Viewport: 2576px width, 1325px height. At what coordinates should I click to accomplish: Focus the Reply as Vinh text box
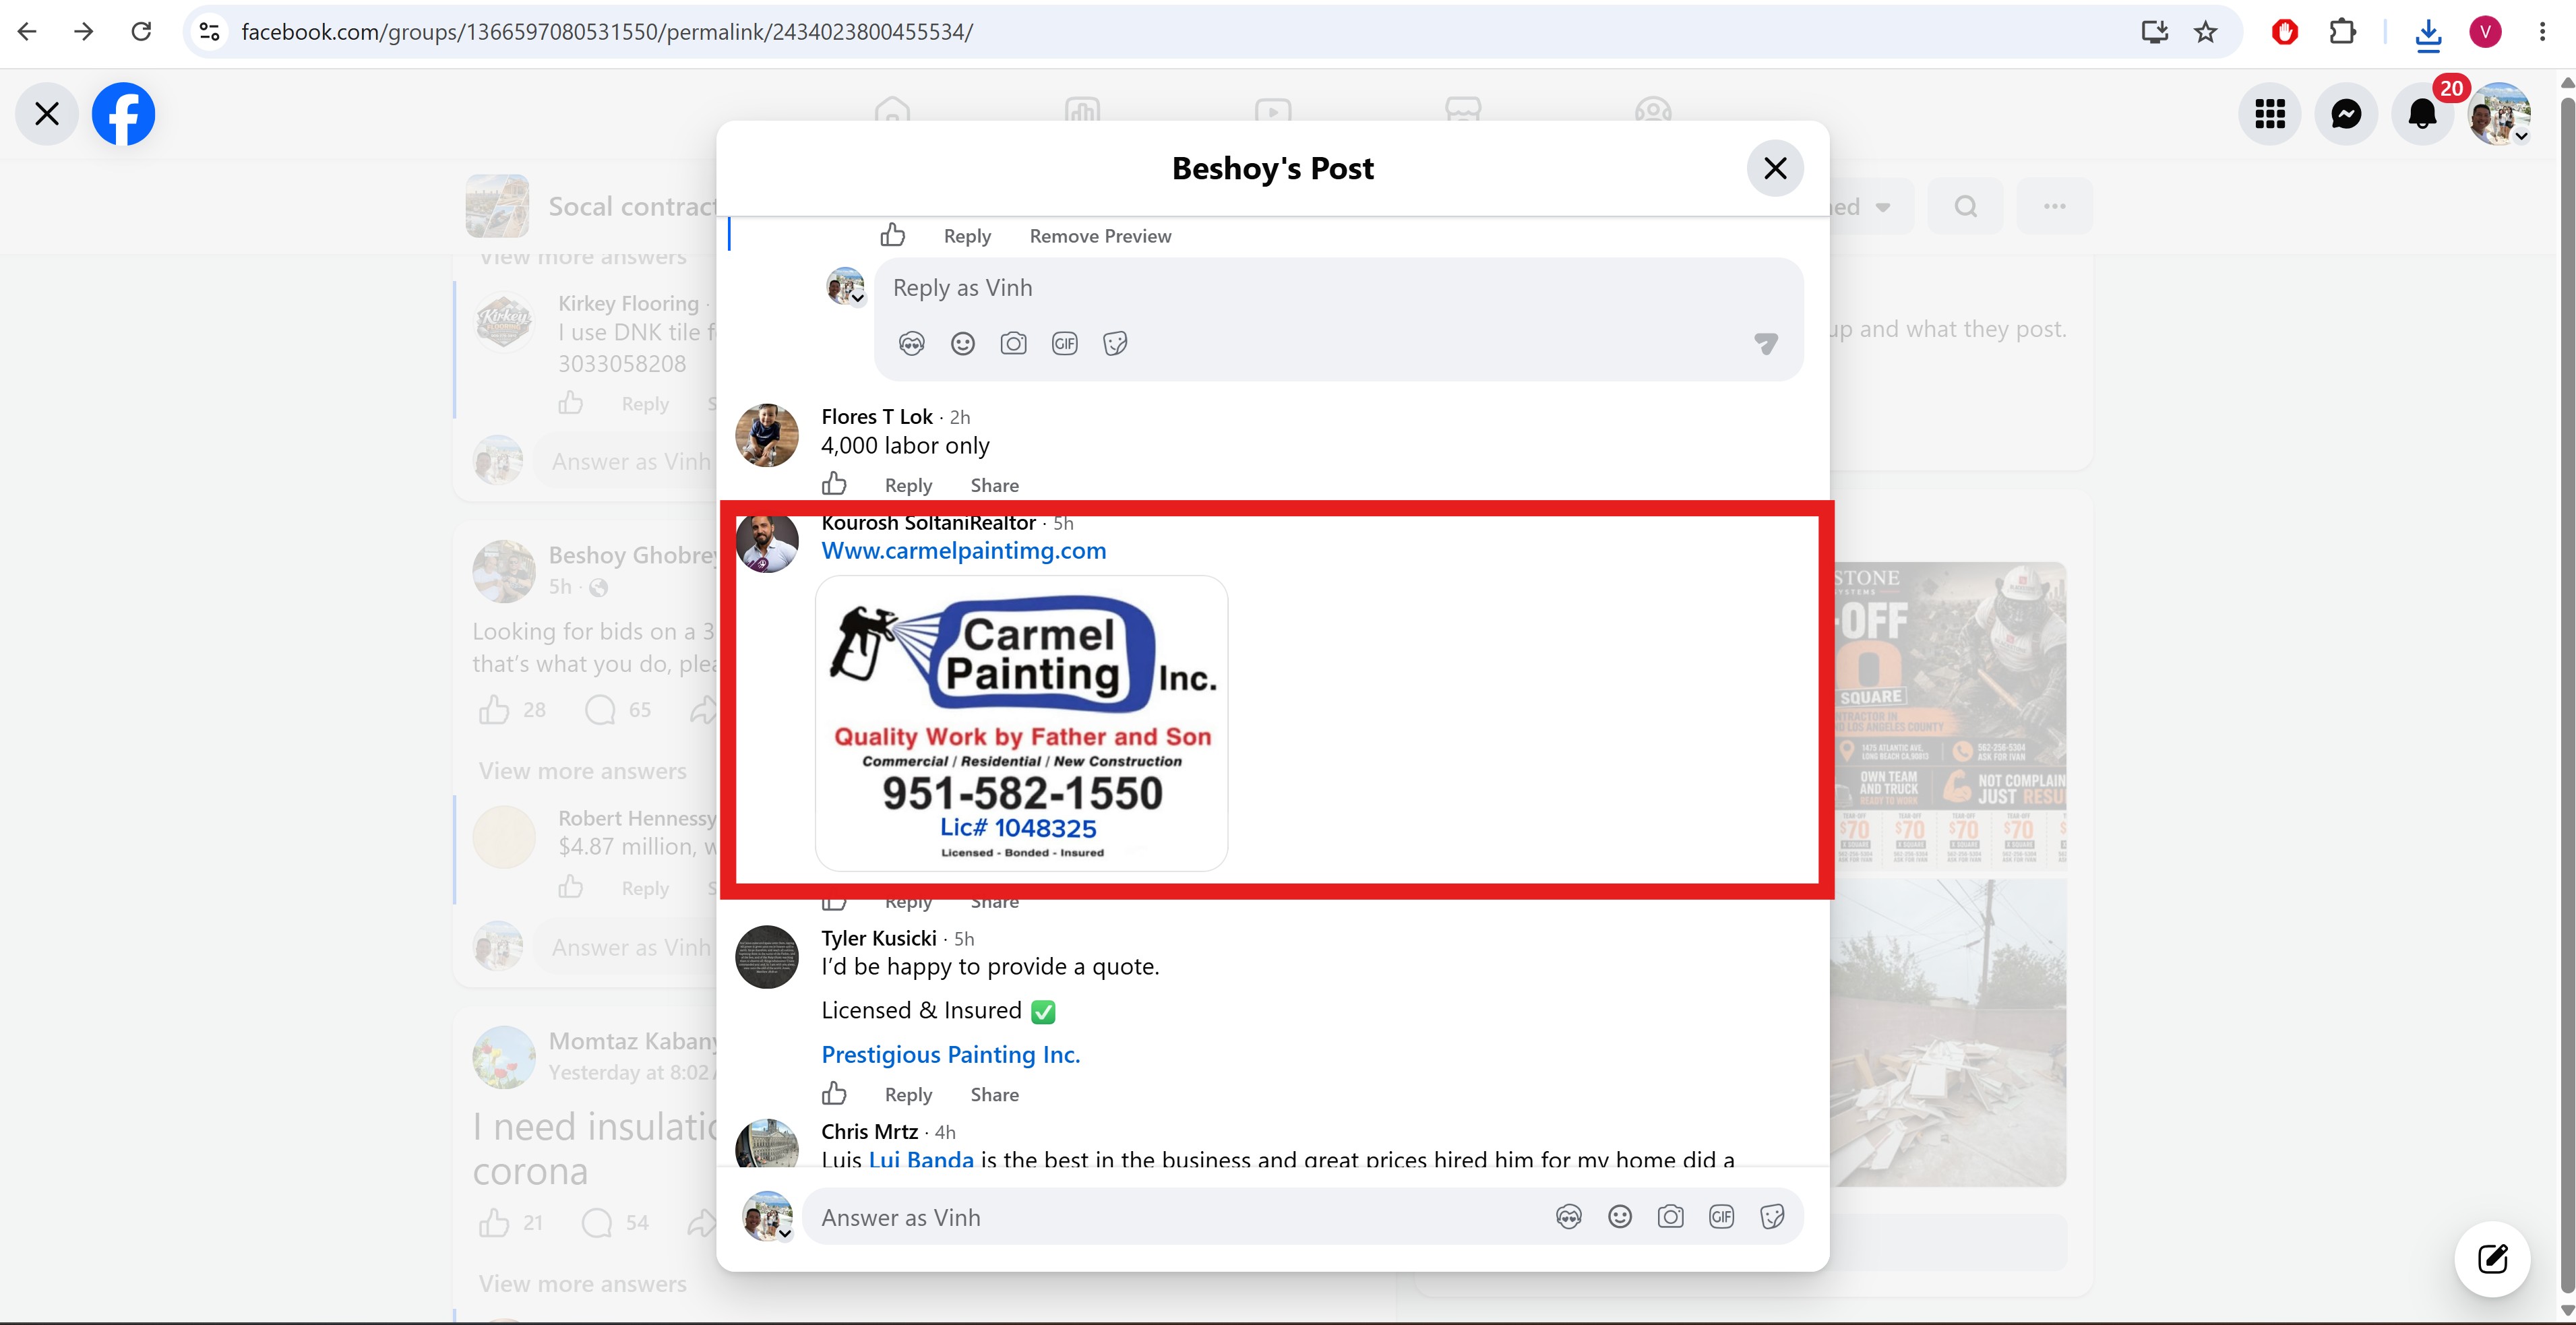point(1338,288)
